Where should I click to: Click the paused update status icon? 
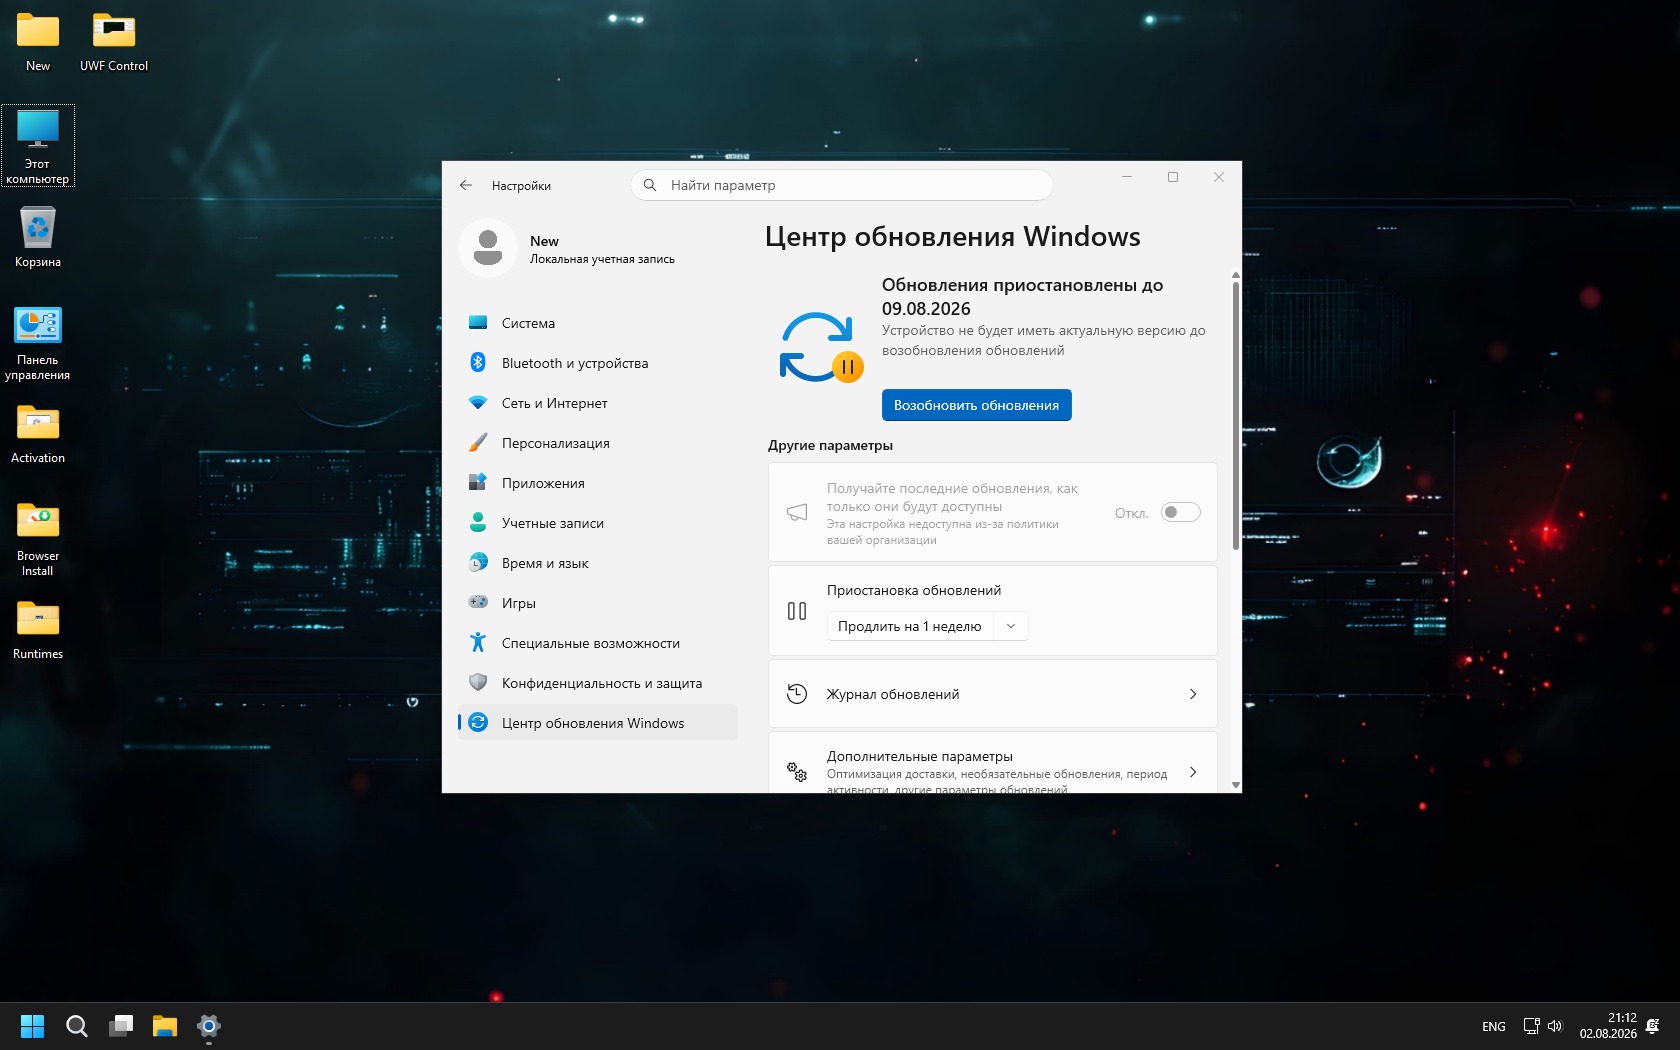tap(821, 348)
